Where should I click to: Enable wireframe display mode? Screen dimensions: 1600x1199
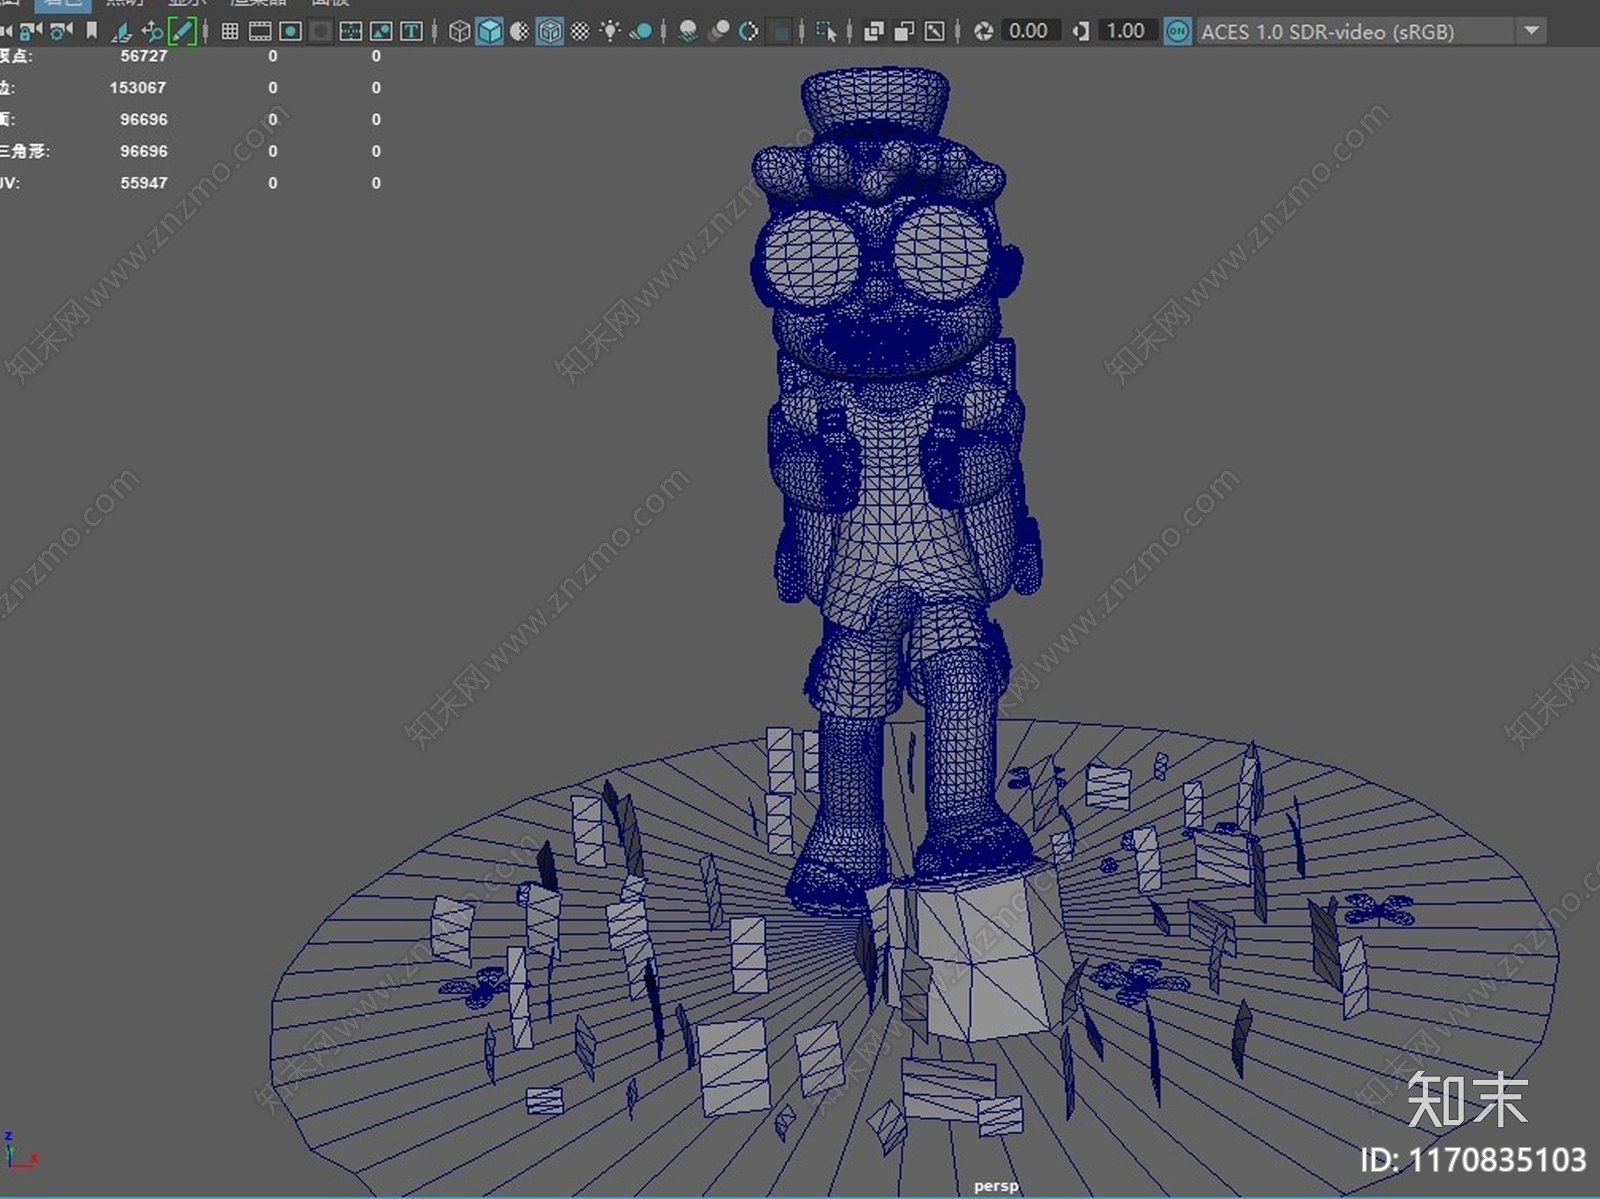tap(459, 31)
